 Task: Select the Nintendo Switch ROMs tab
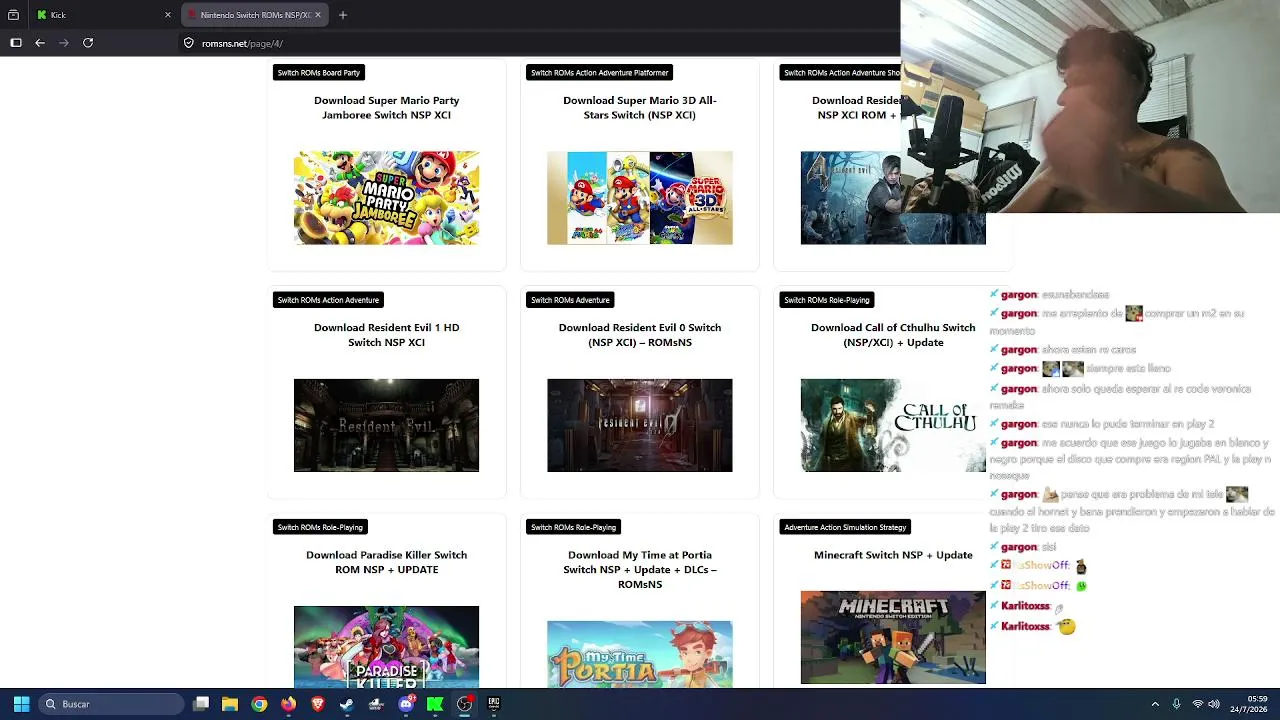pos(256,15)
